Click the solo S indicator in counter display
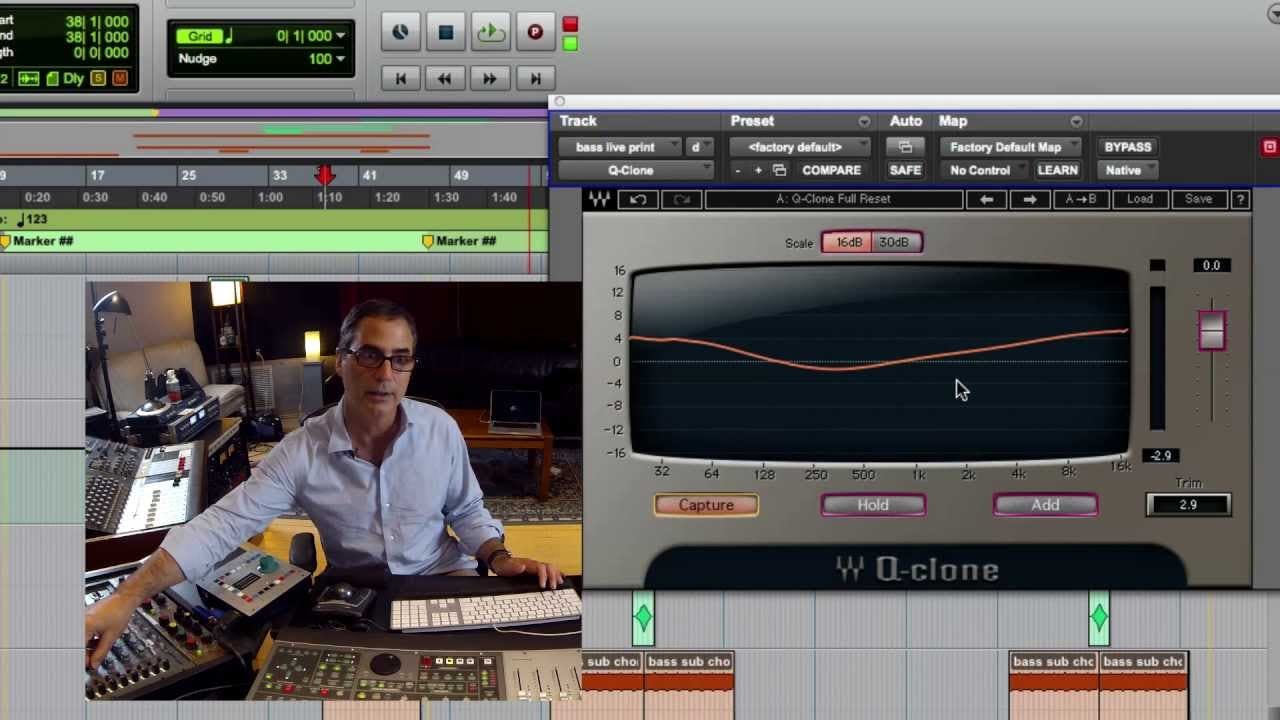 98,78
